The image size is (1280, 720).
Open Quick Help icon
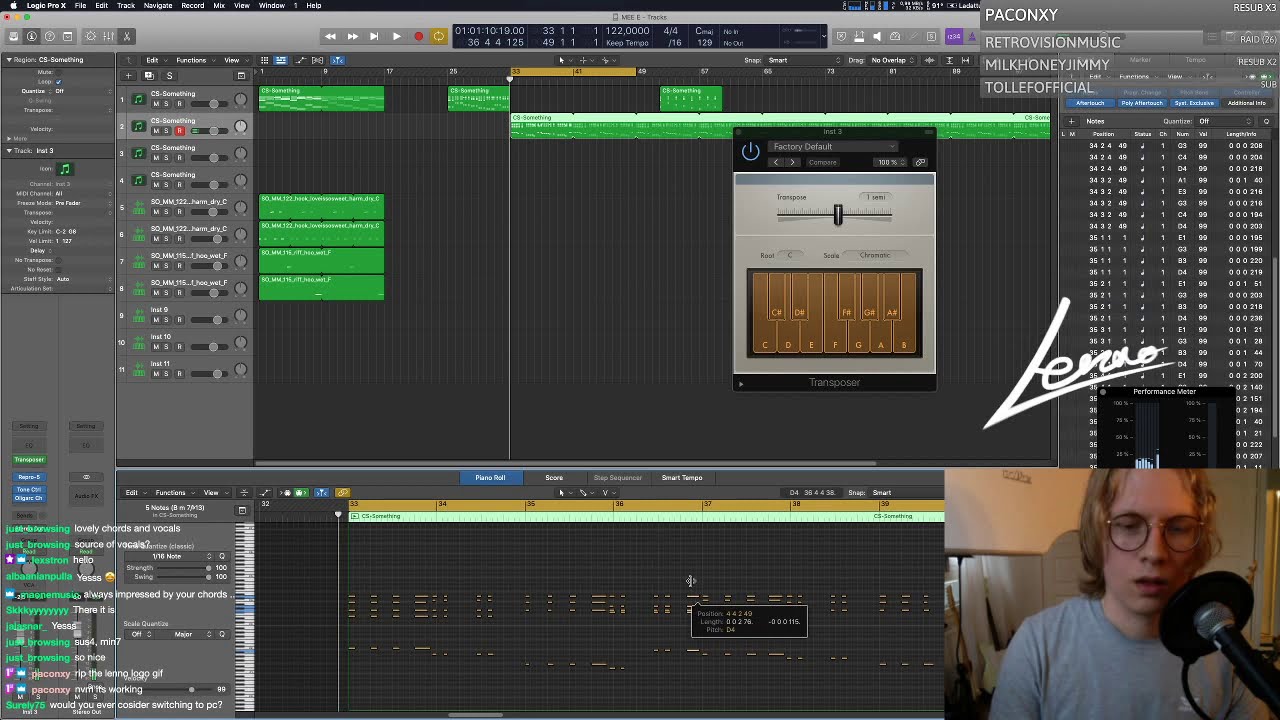pos(49,36)
